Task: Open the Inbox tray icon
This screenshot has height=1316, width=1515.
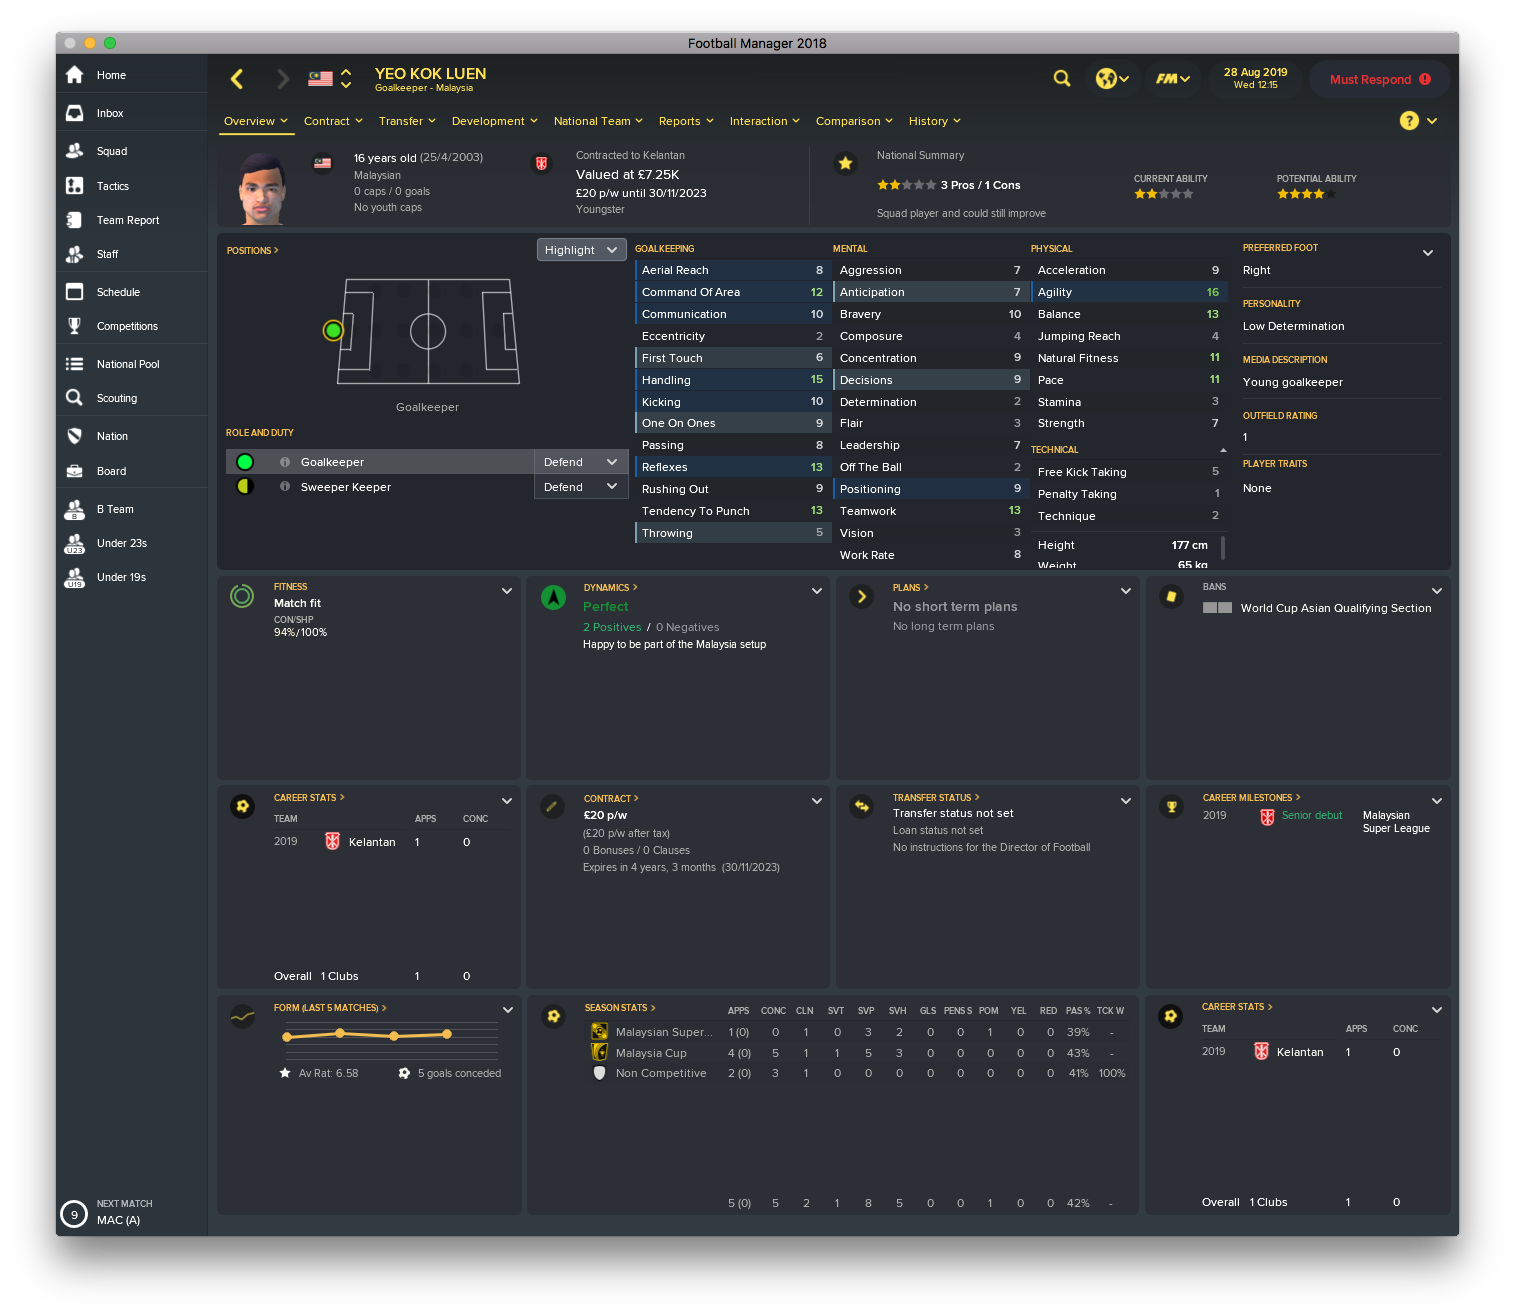Action: [74, 113]
